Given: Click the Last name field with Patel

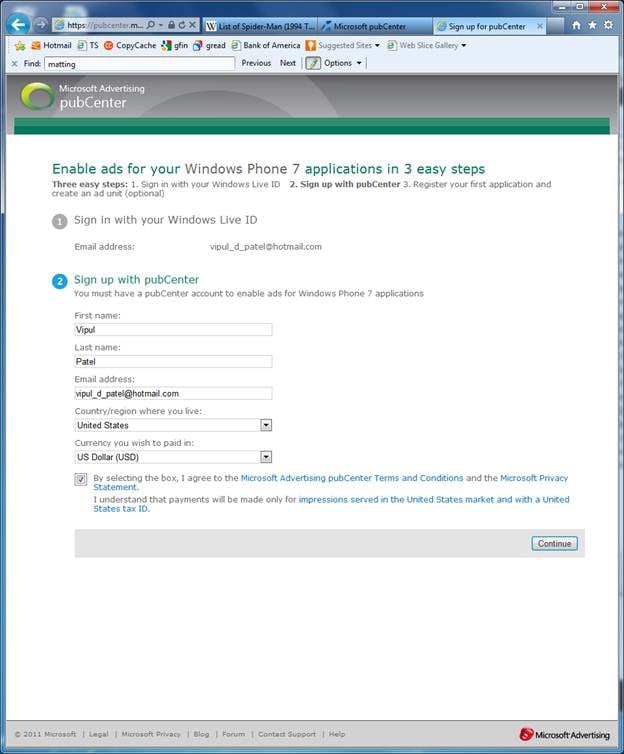Looking at the screenshot, I should [x=173, y=362].
